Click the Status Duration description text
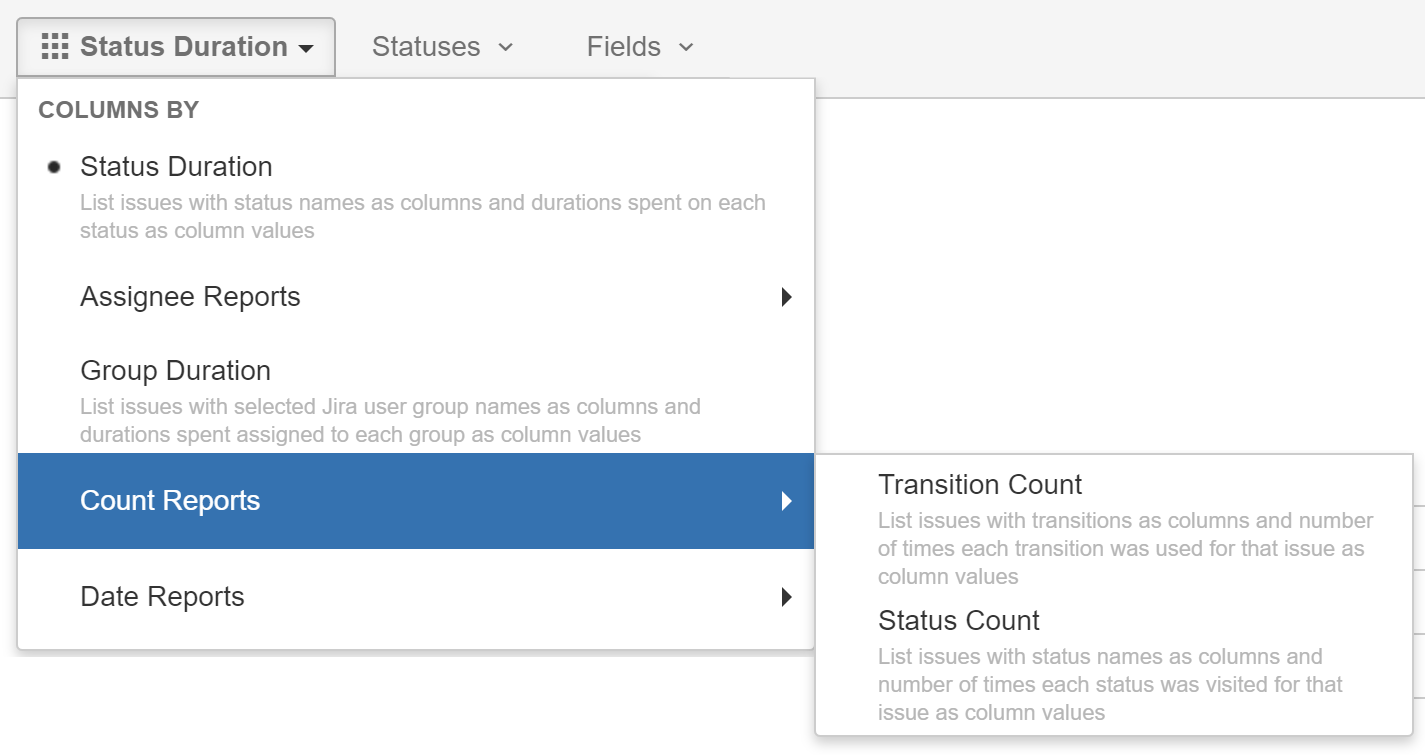This screenshot has height=755, width=1425. 422,218
